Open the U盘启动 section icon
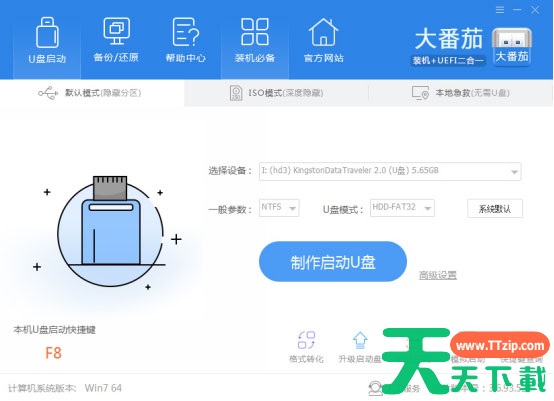 tap(47, 40)
